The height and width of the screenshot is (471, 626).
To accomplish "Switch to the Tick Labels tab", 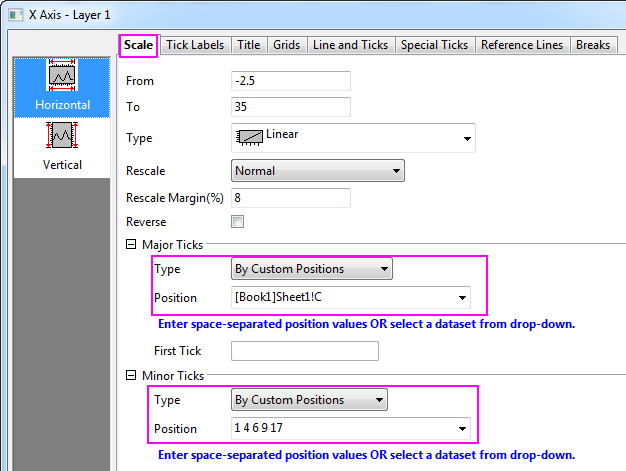I will [x=194, y=45].
